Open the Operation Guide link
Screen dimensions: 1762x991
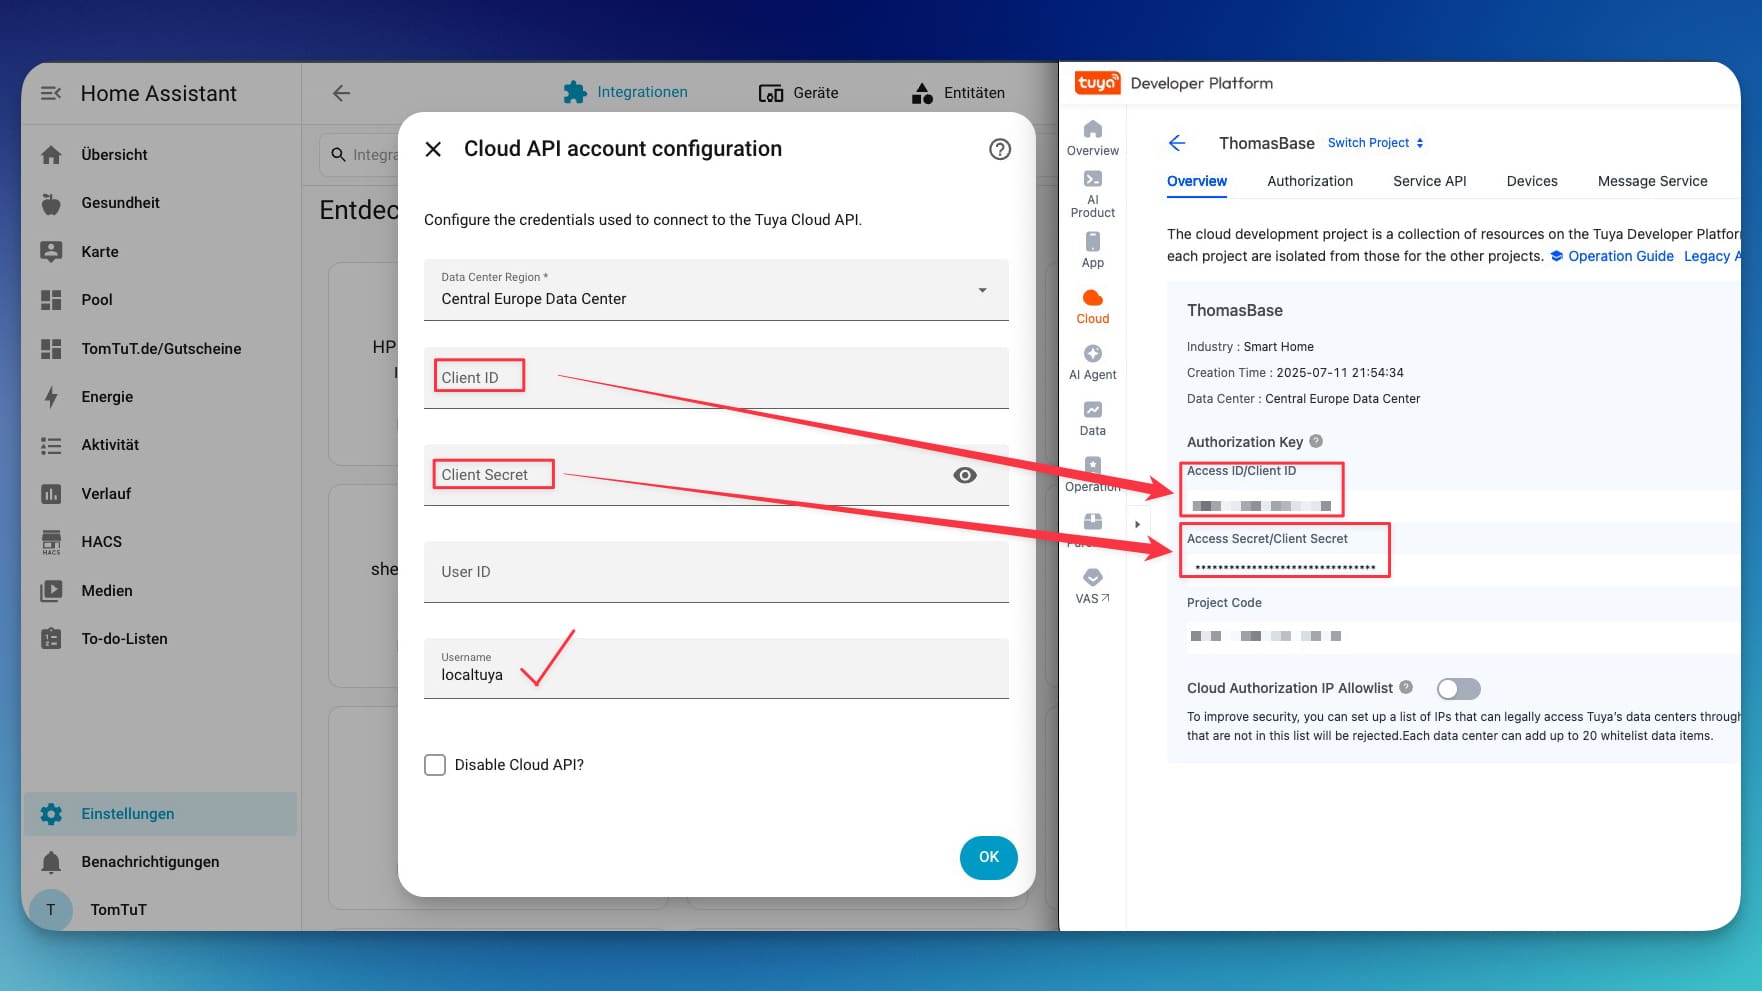tap(1620, 256)
